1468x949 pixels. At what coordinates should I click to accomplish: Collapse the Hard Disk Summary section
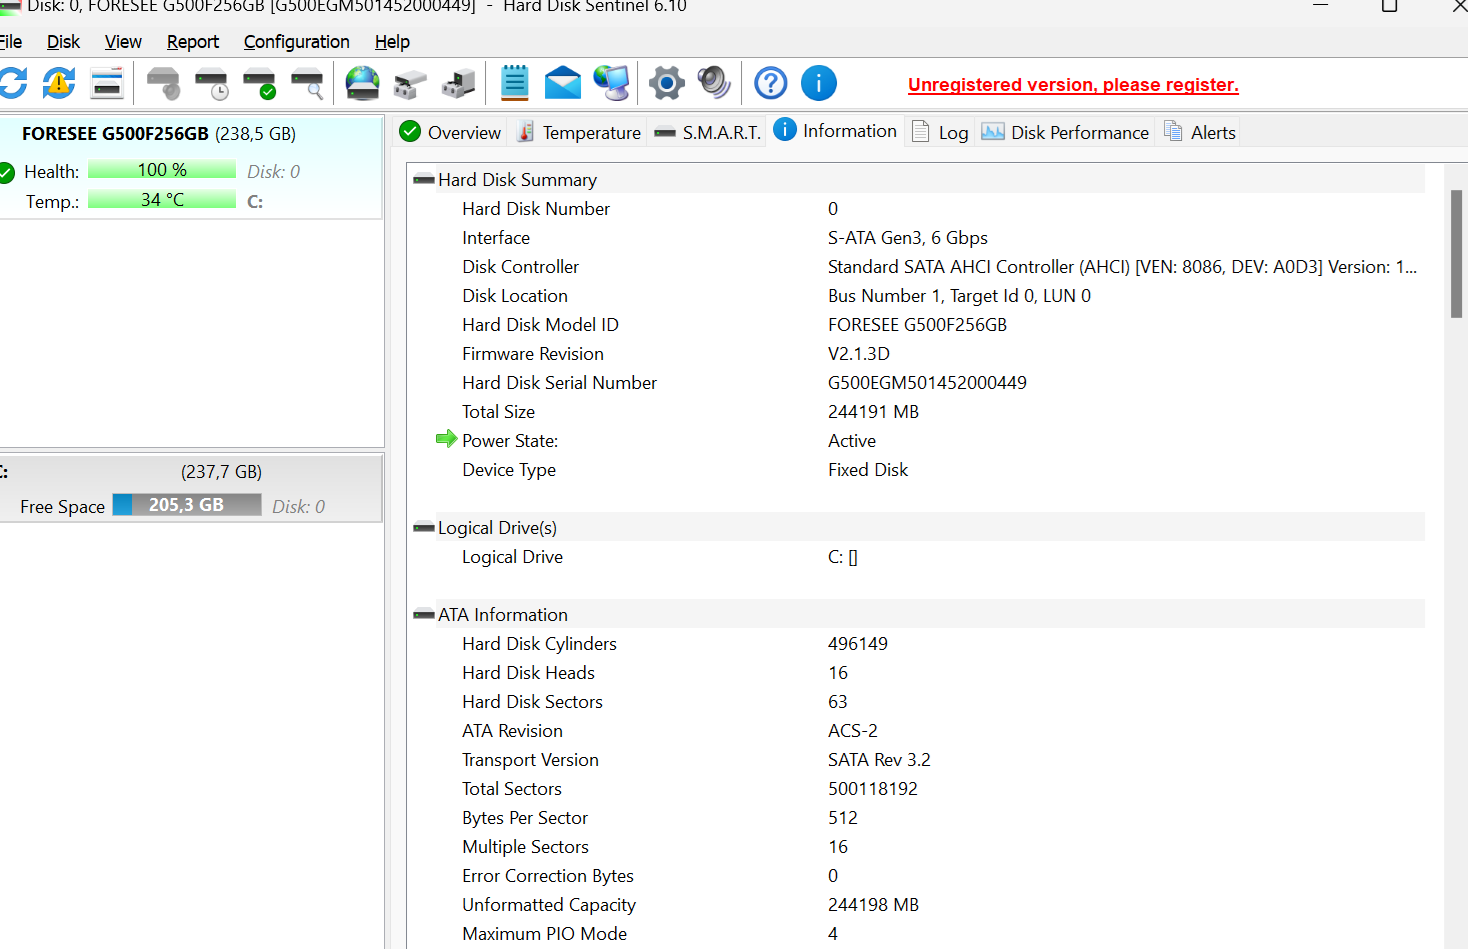pos(424,180)
